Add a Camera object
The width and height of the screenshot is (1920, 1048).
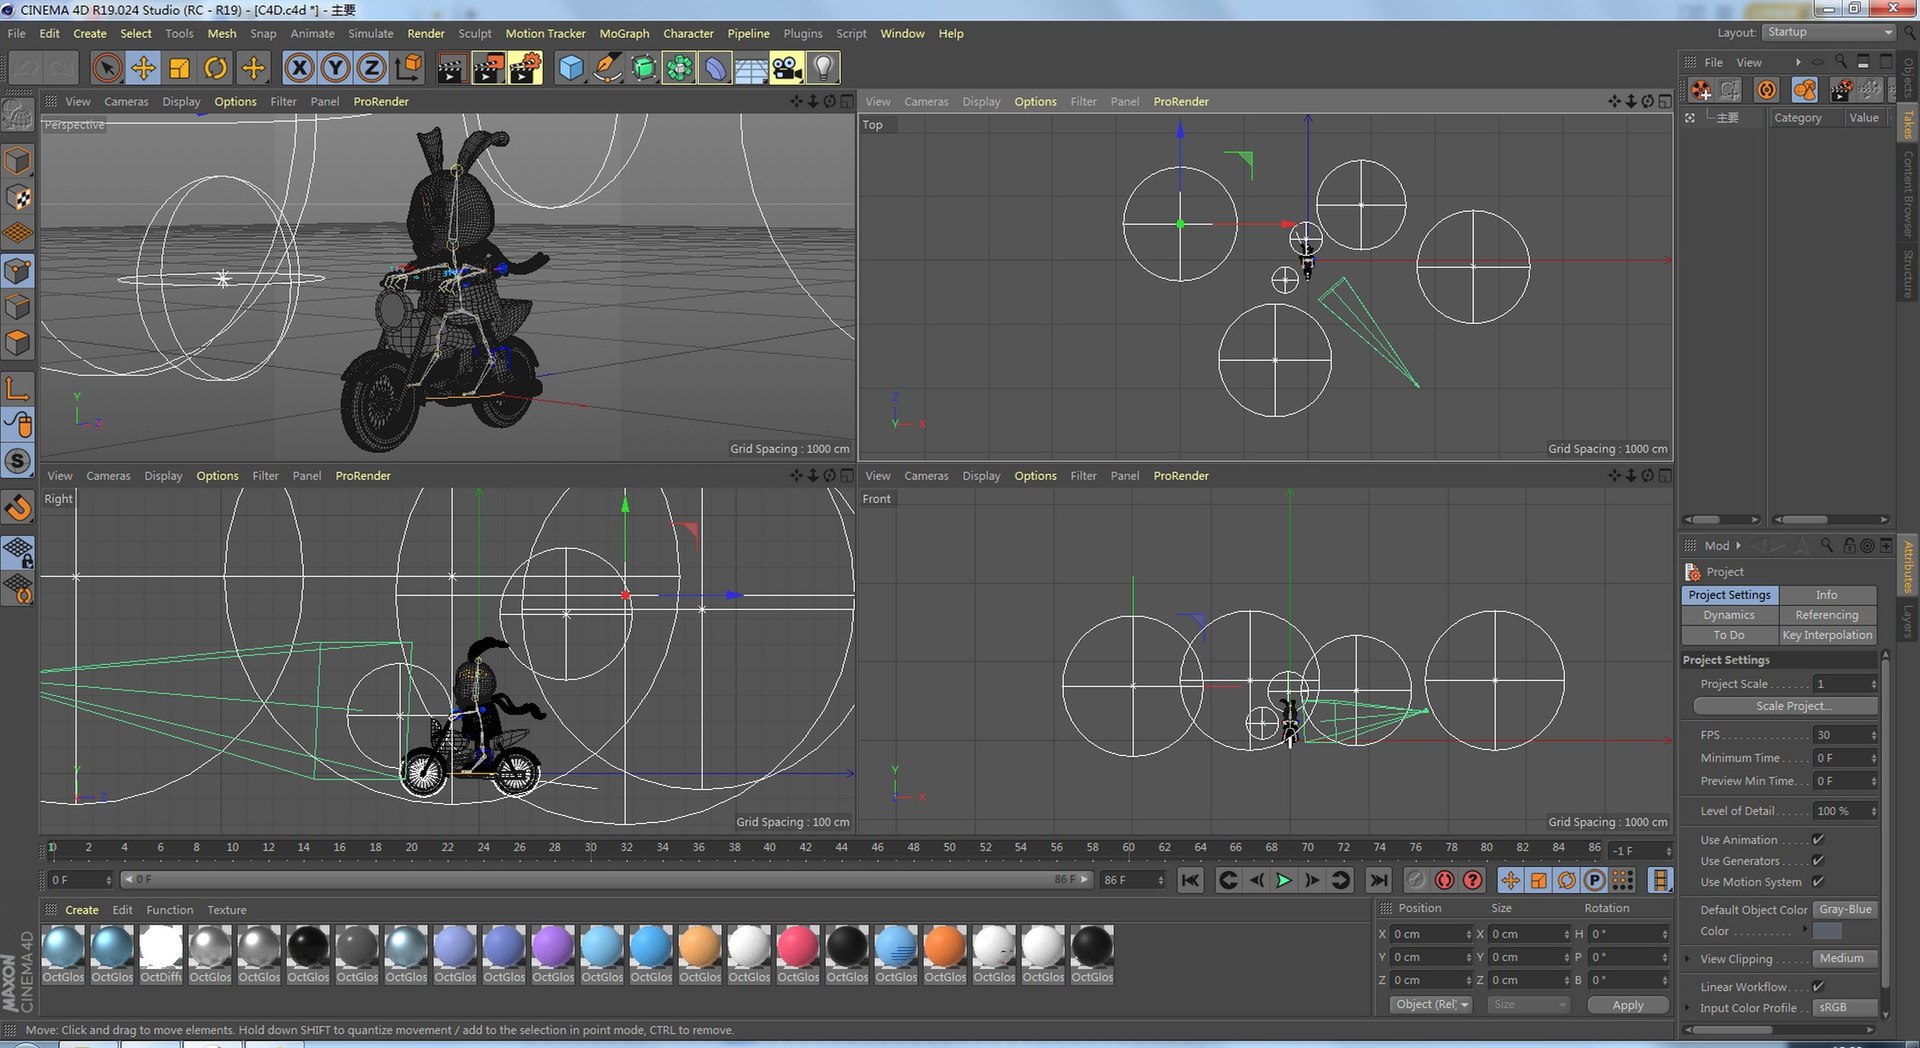point(787,68)
